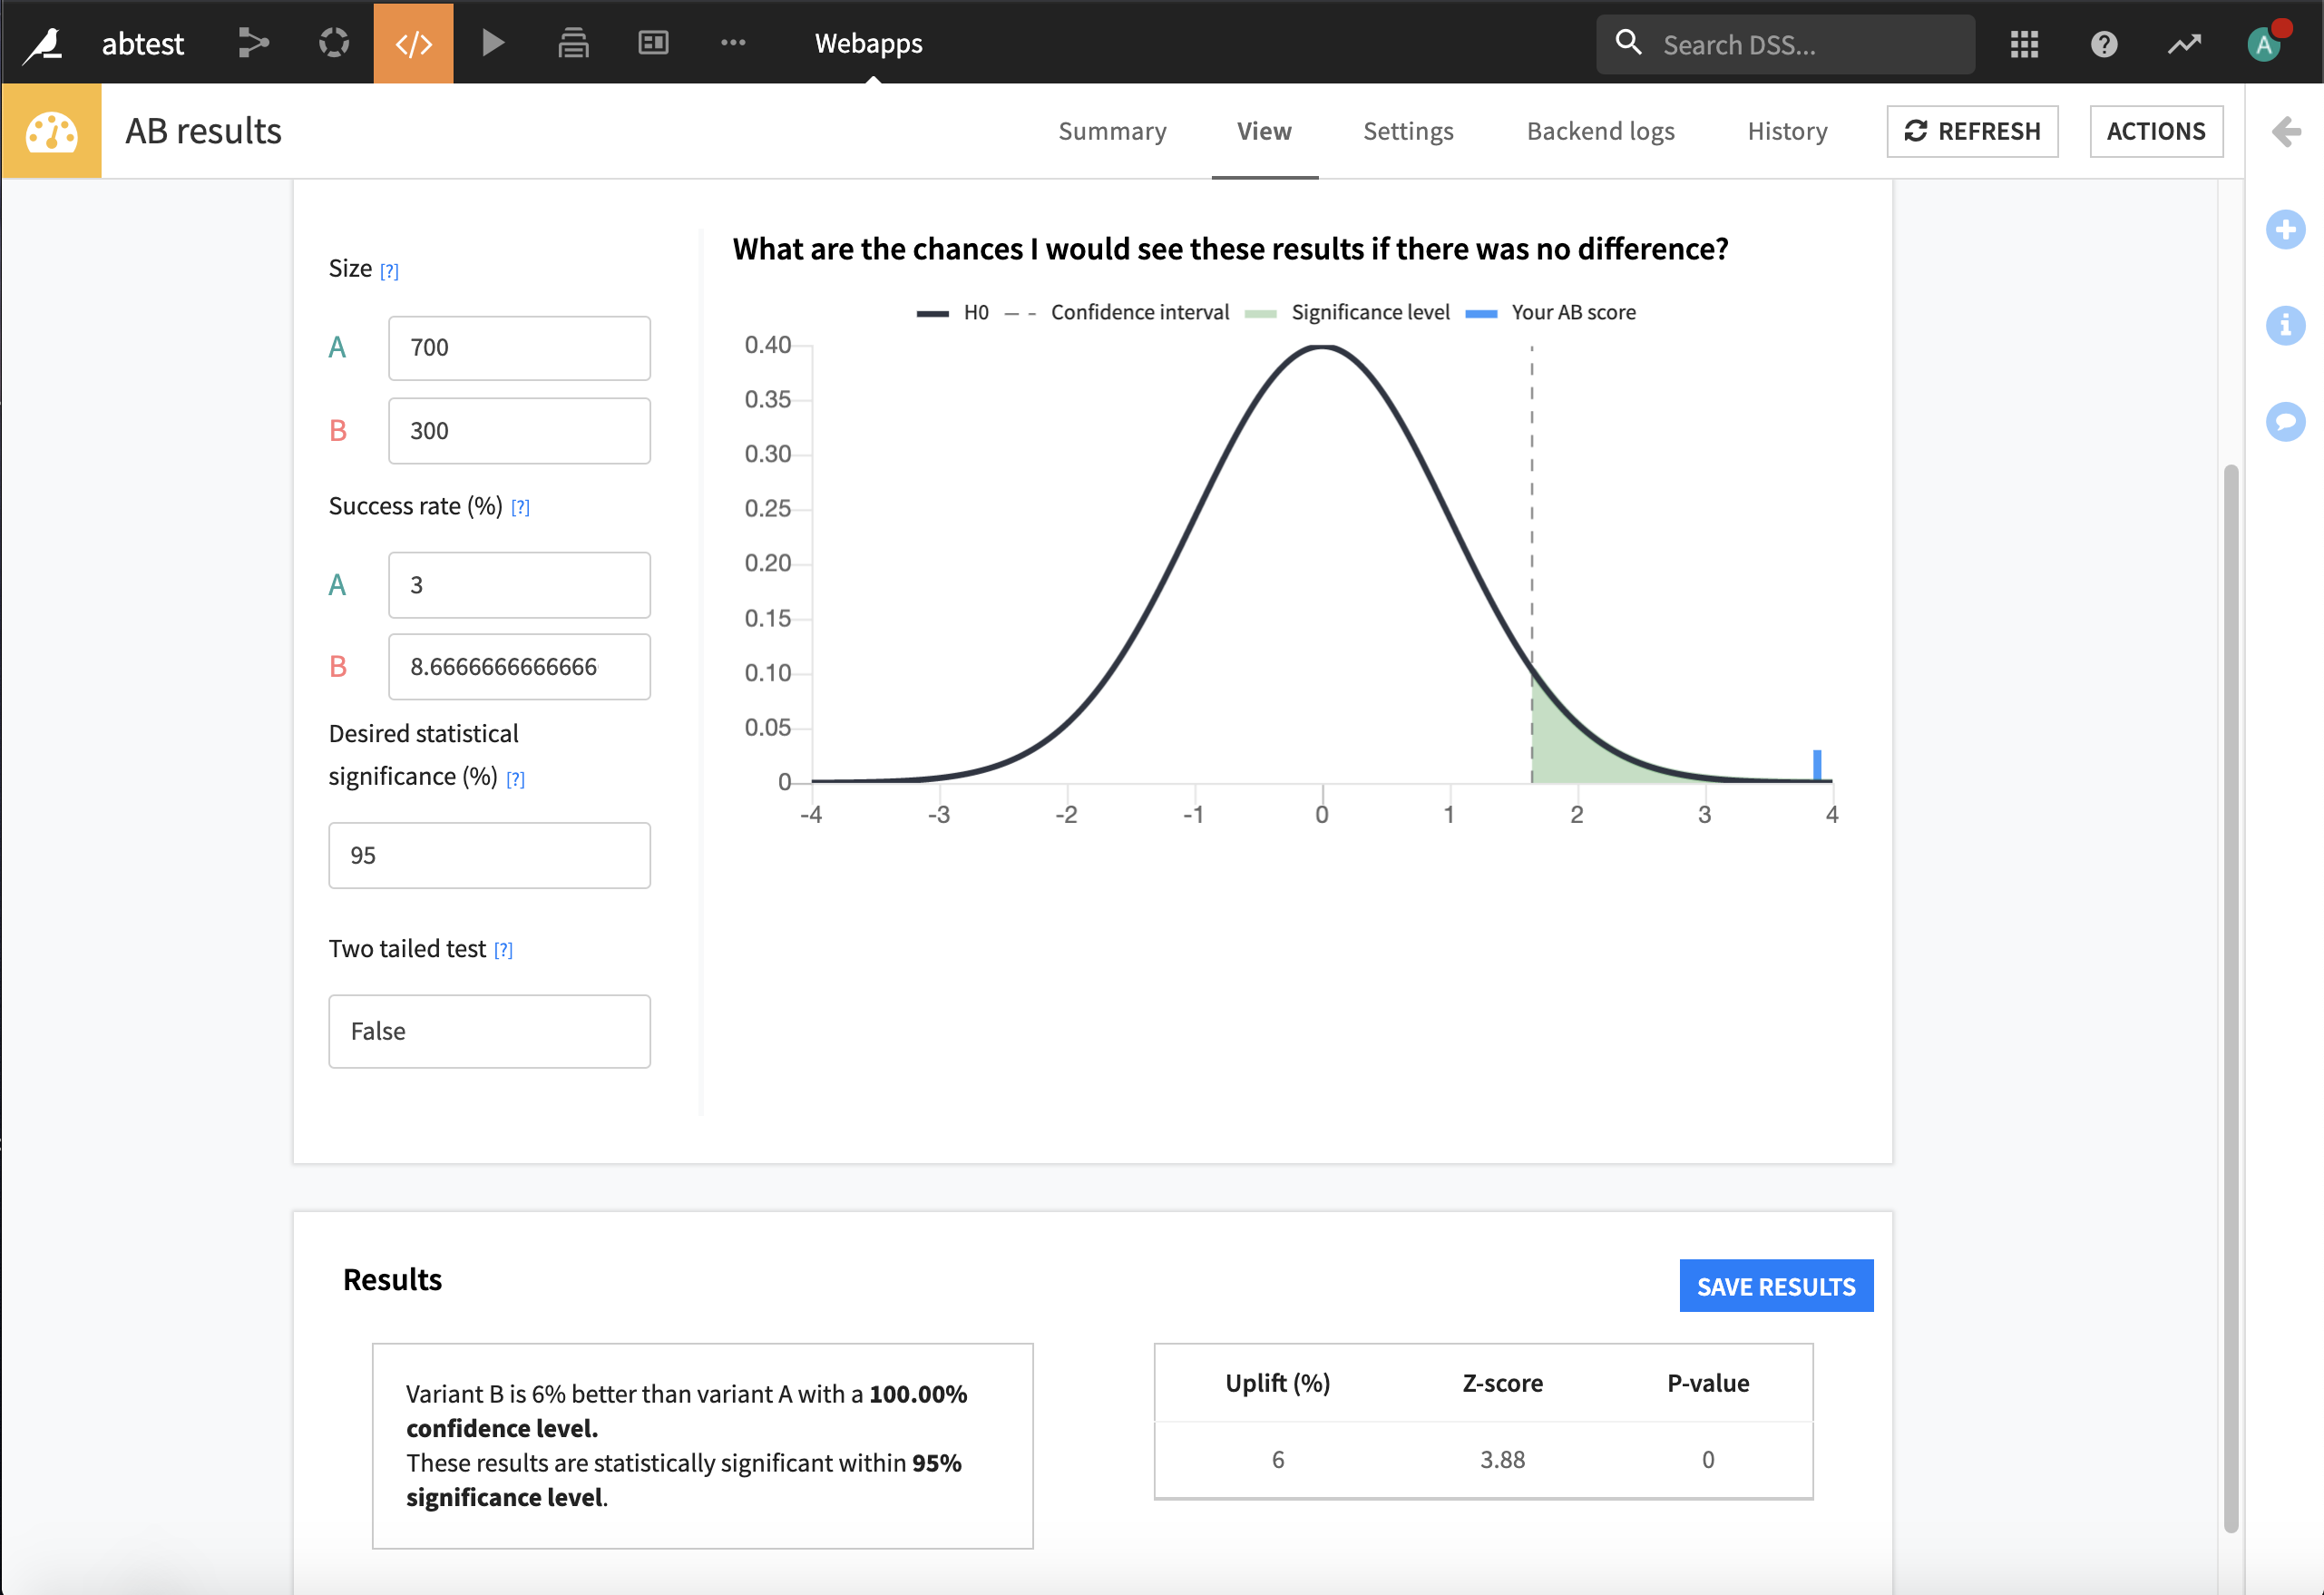Click the help question mark icon
This screenshot has height=1595, width=2324.
click(2103, 44)
